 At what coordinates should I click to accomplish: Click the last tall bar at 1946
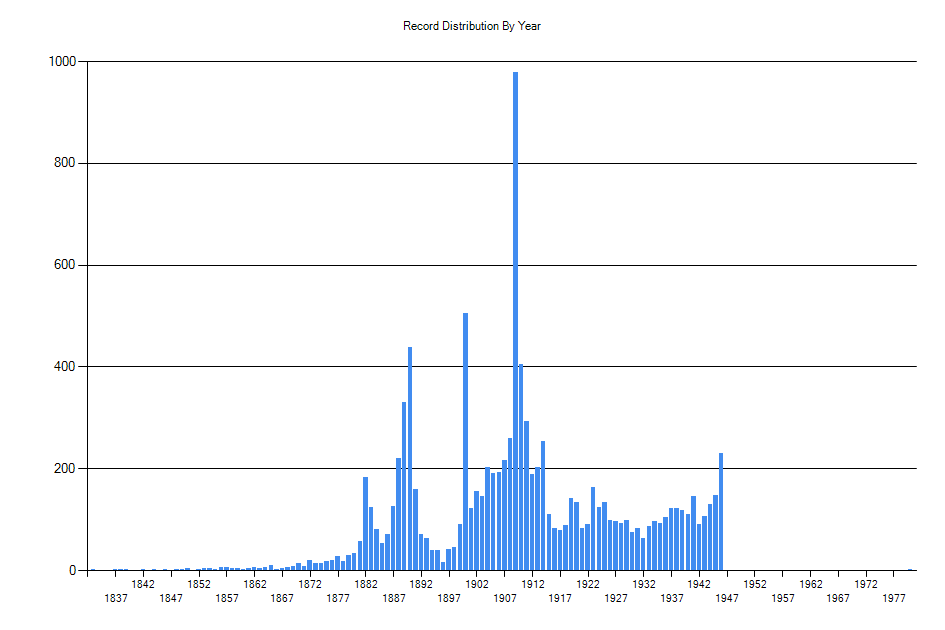[721, 511]
